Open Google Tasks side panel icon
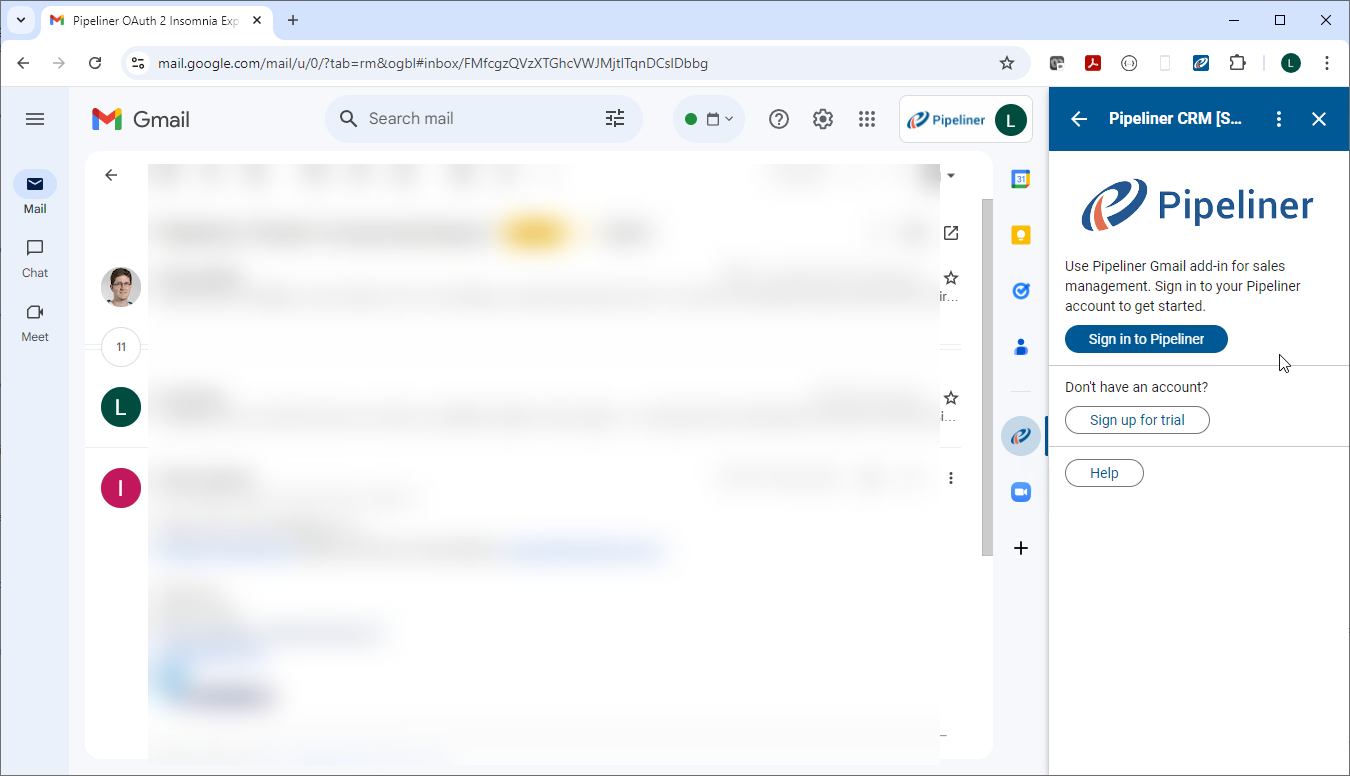Screen dimensions: 1350x776 tap(1020, 291)
